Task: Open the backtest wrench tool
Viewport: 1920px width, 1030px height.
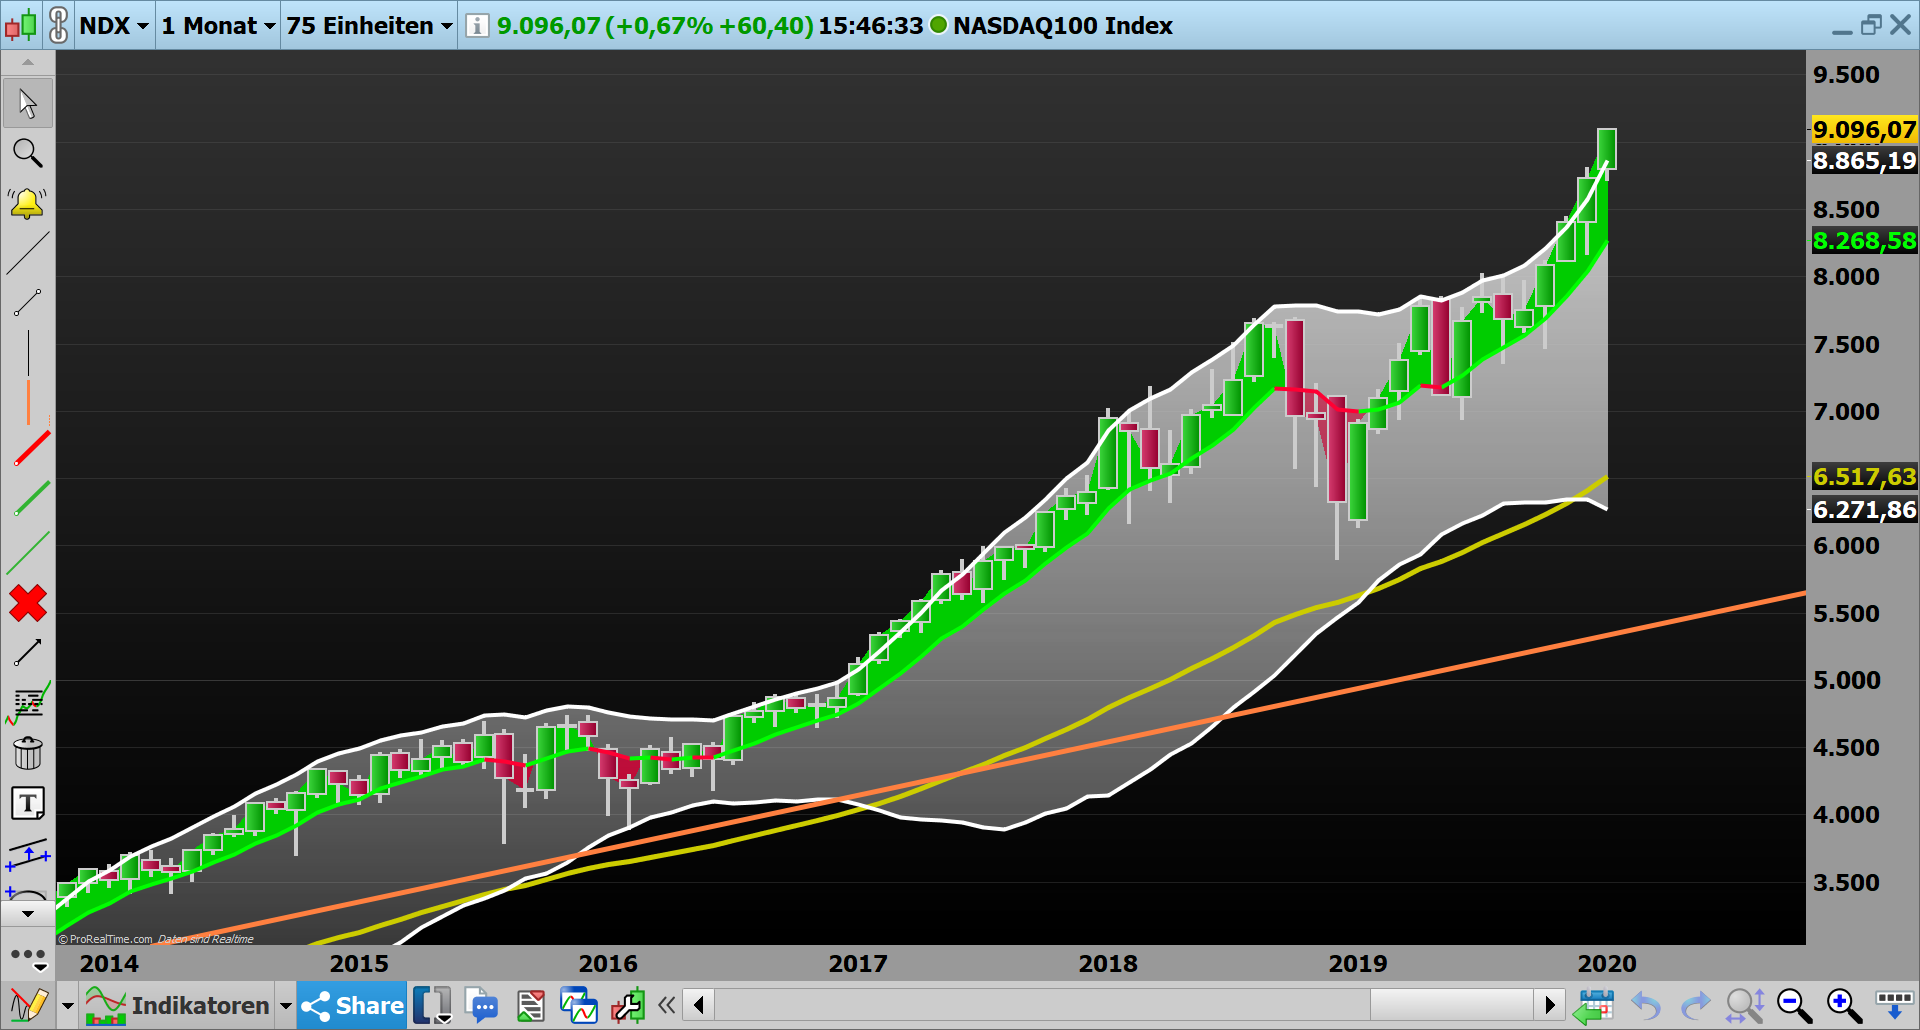Action: click(627, 1005)
